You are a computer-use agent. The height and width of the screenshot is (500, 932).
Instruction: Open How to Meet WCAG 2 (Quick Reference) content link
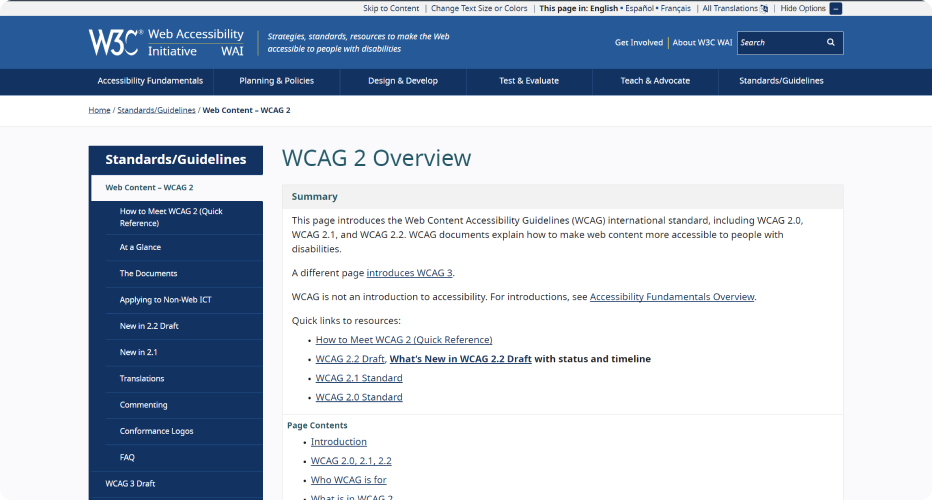tap(404, 339)
